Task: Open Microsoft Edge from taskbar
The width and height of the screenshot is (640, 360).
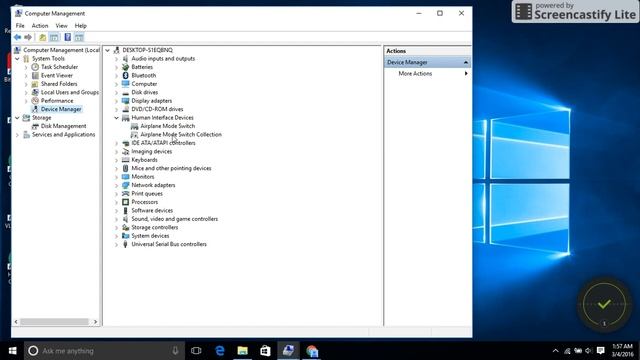Action: pyautogui.click(x=220, y=351)
